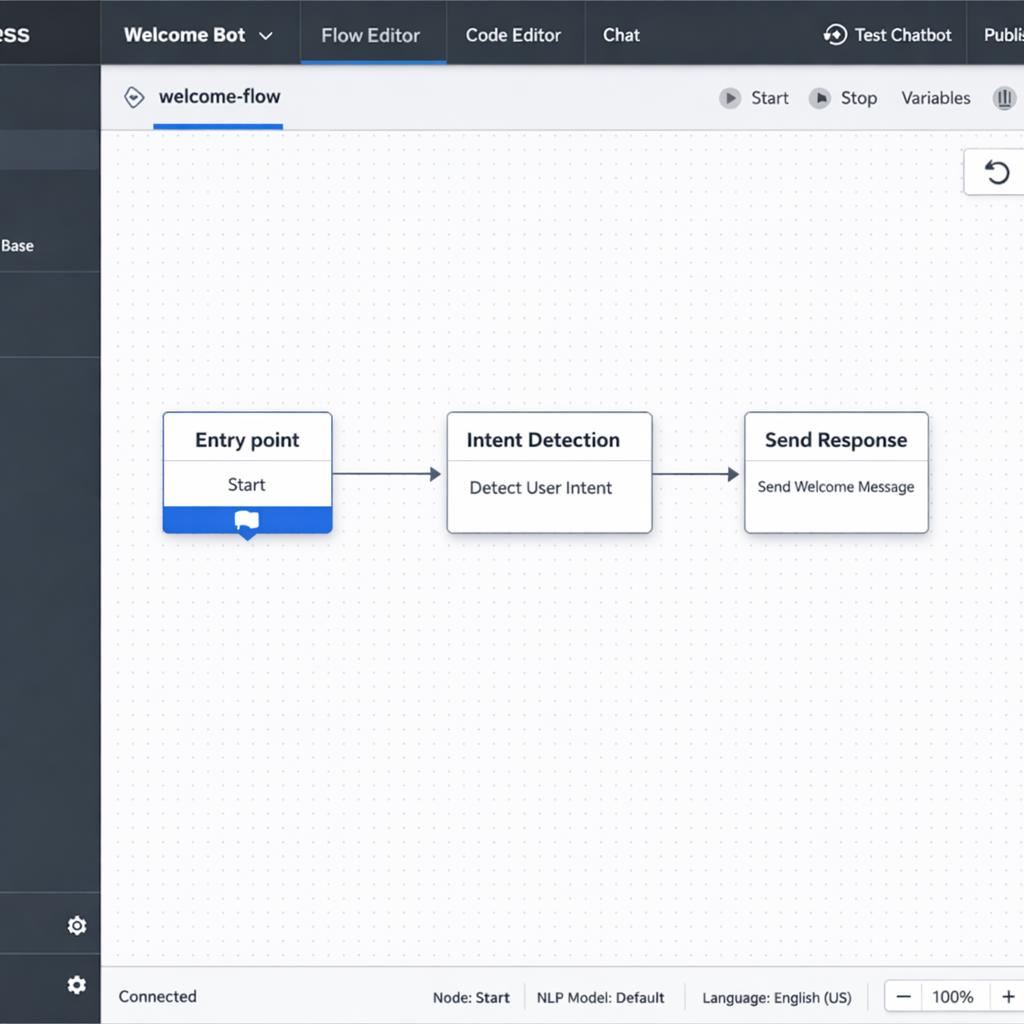Select the Flow Editor tab

pos(371,35)
